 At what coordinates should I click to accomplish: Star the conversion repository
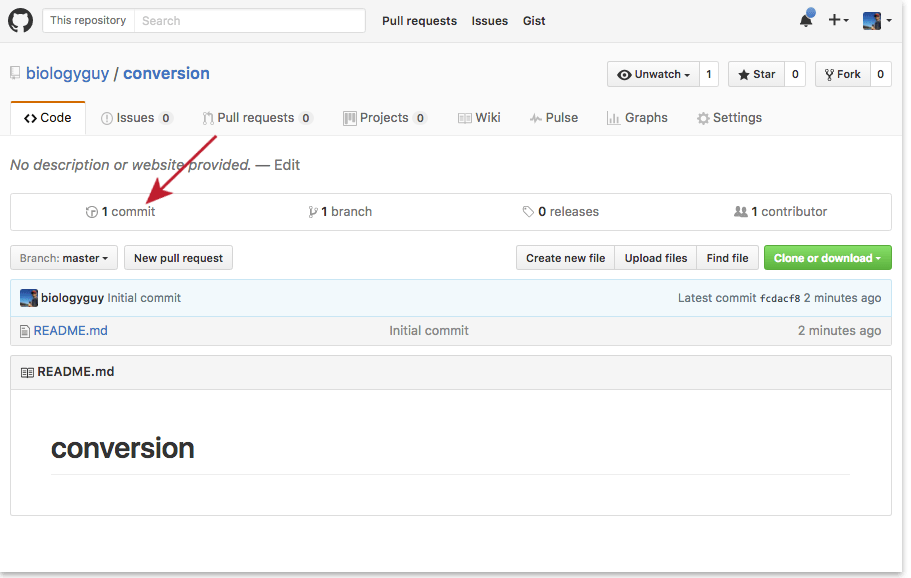757,73
